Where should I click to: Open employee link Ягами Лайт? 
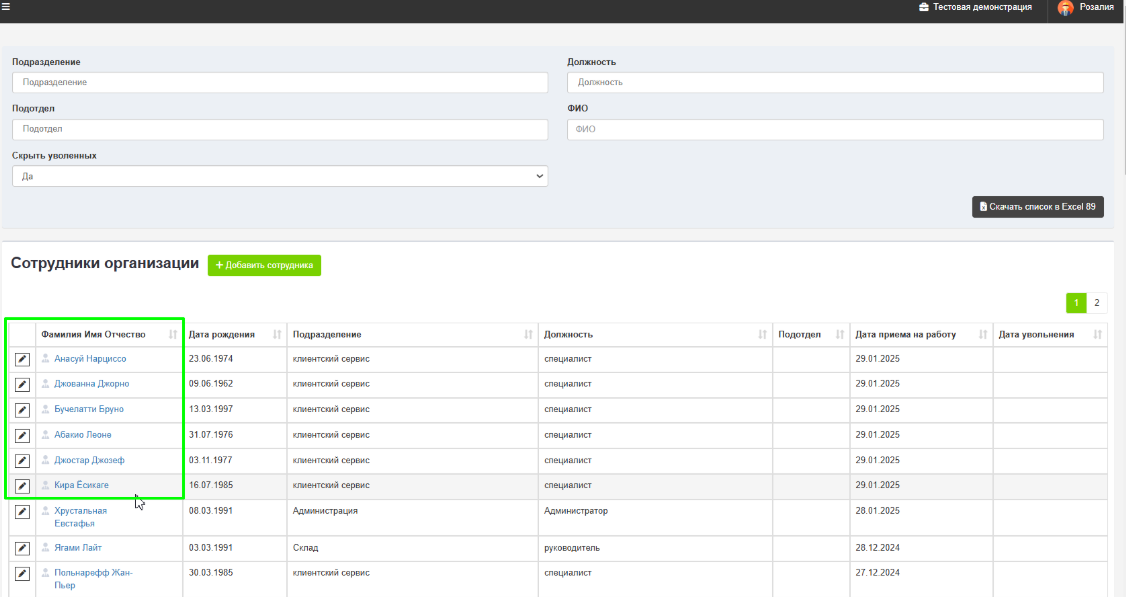point(78,547)
